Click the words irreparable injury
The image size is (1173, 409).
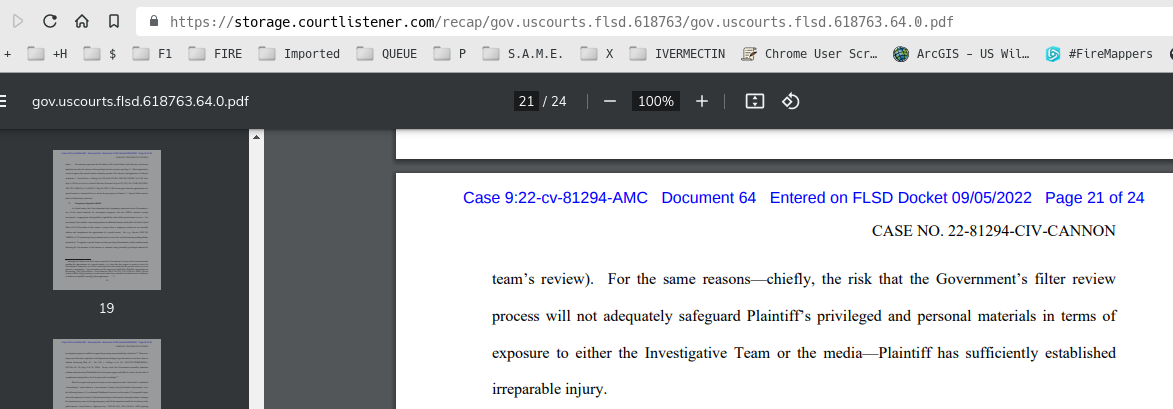[x=549, y=390]
